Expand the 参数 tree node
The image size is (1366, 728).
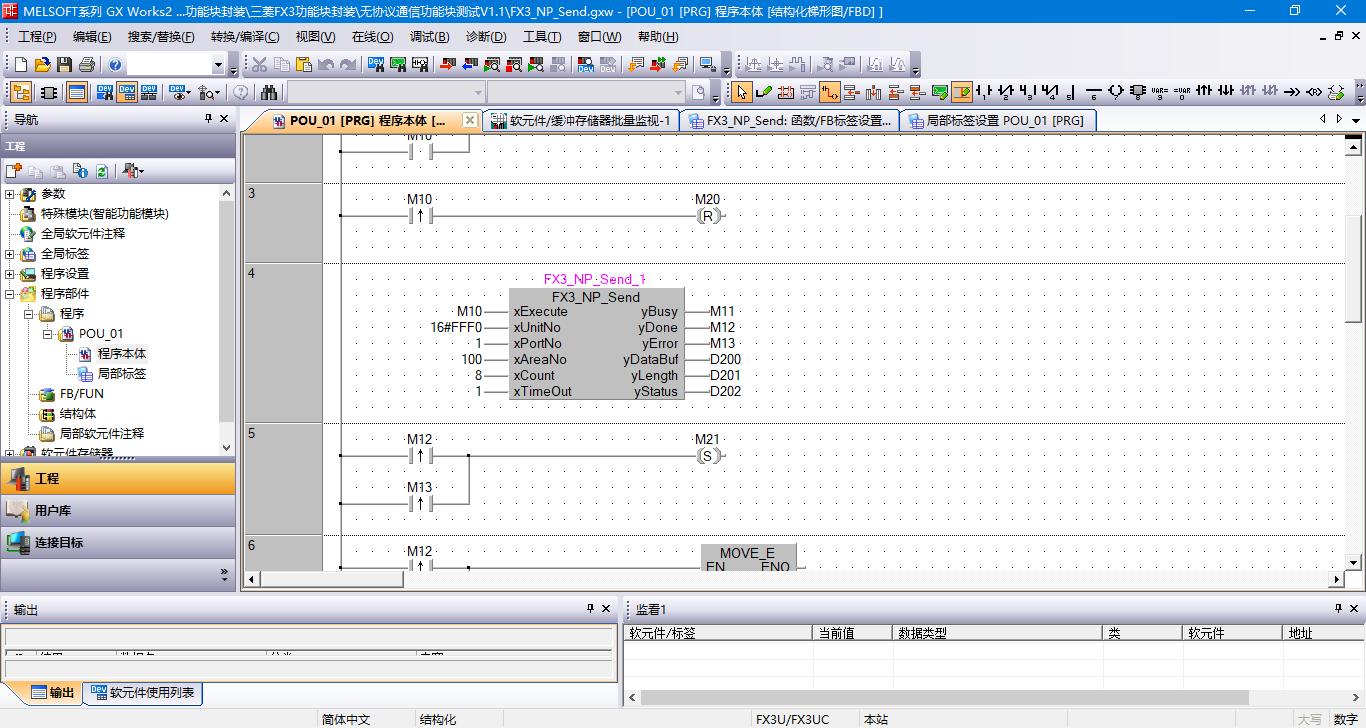[x=10, y=194]
